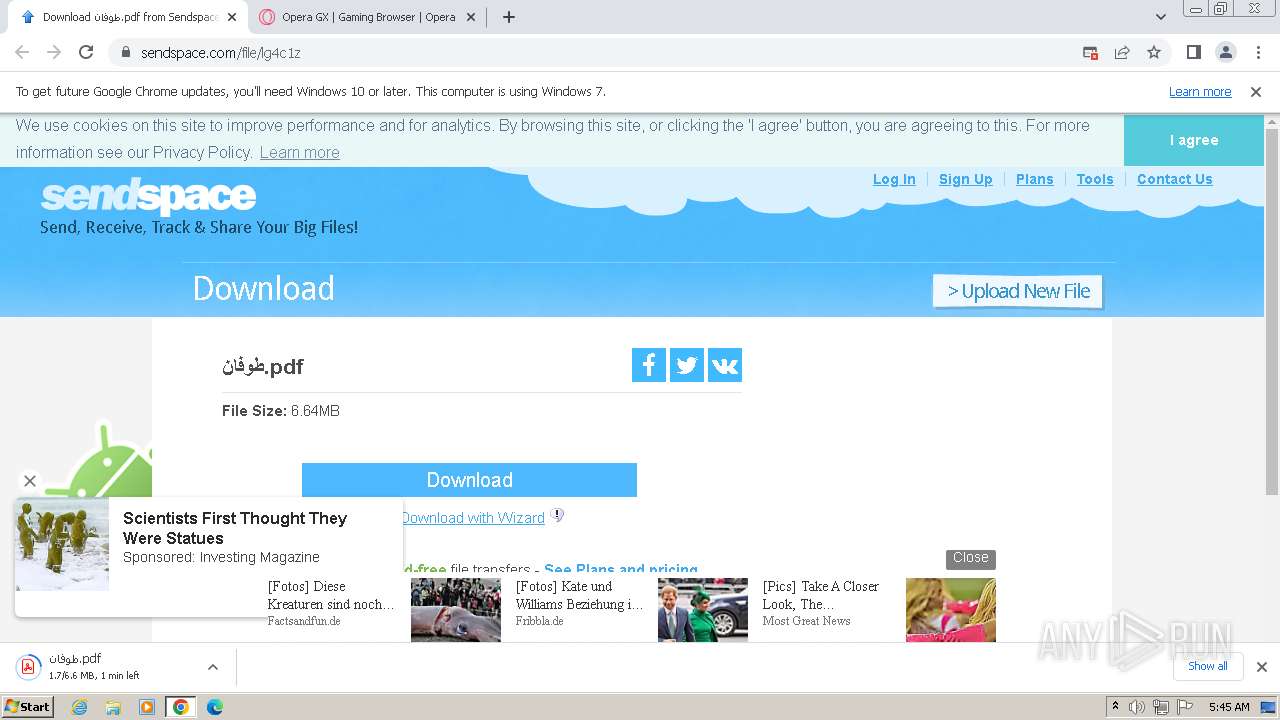Viewport: 1280px width, 720px height.
Task: Open a new tab with plus button
Action: tap(509, 17)
